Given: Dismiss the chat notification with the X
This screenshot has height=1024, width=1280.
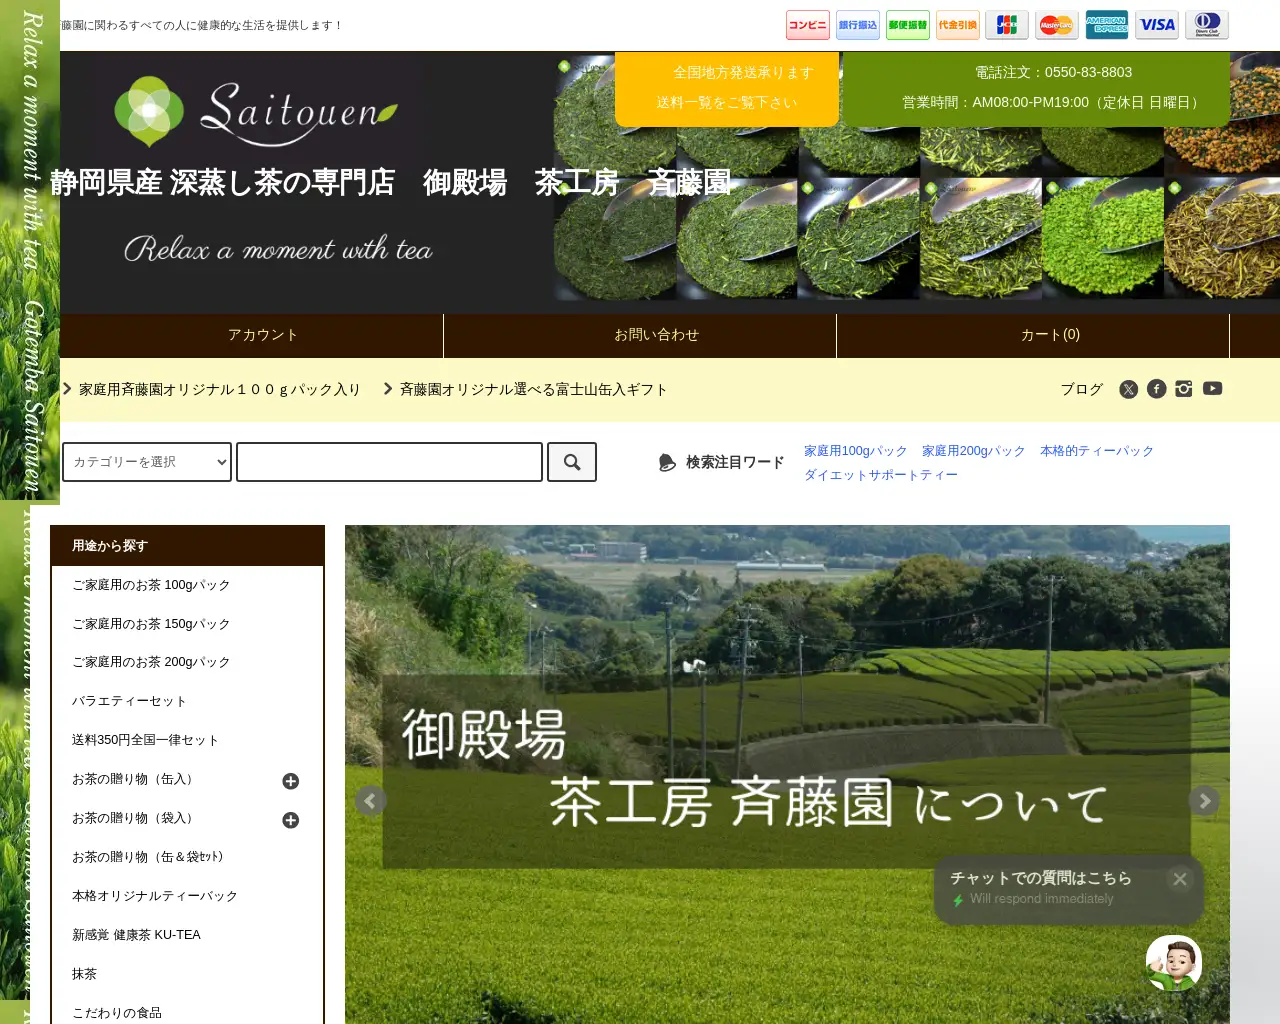Looking at the screenshot, I should (1179, 878).
